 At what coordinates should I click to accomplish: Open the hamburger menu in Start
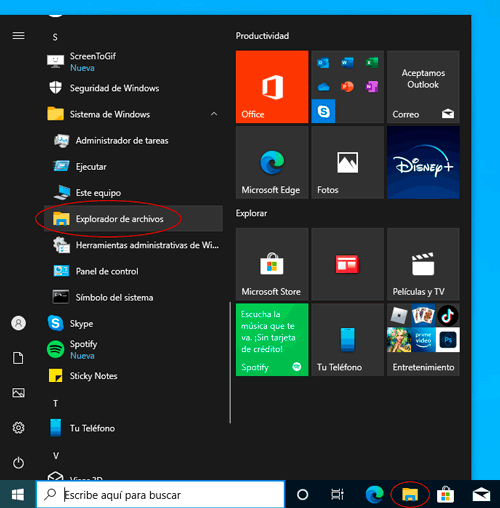pos(18,35)
